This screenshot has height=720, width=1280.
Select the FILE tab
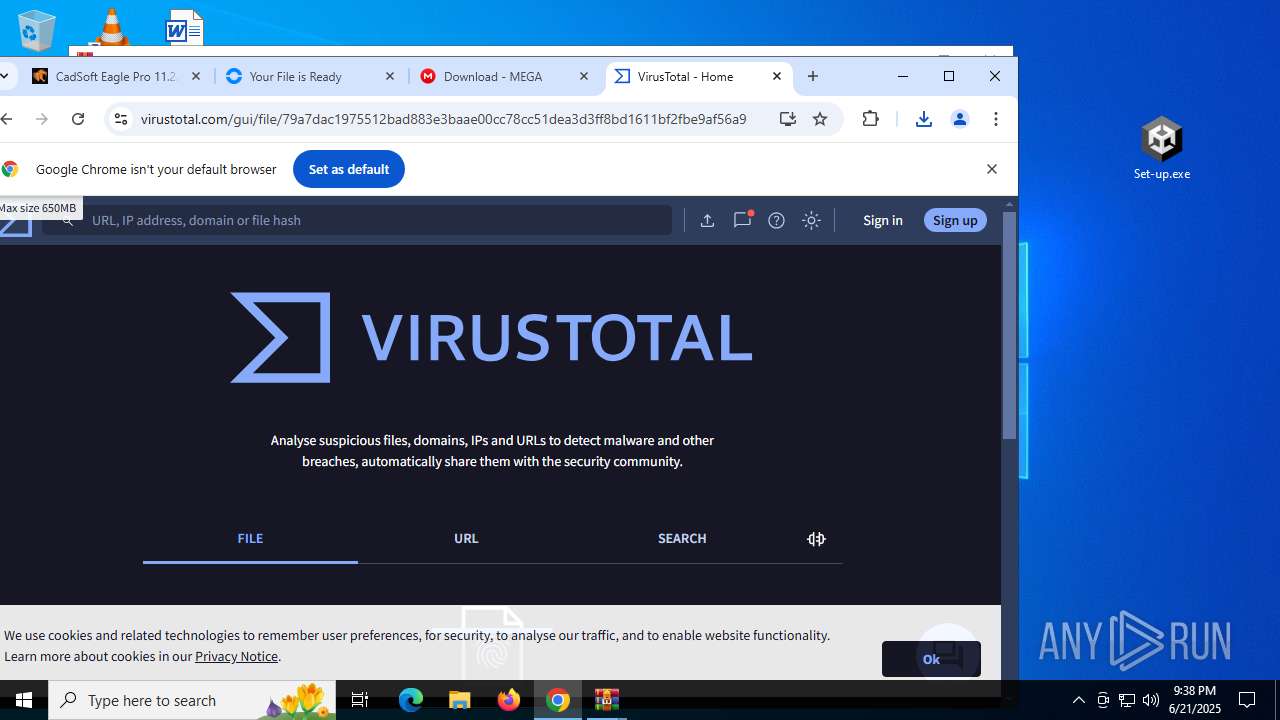pos(250,538)
